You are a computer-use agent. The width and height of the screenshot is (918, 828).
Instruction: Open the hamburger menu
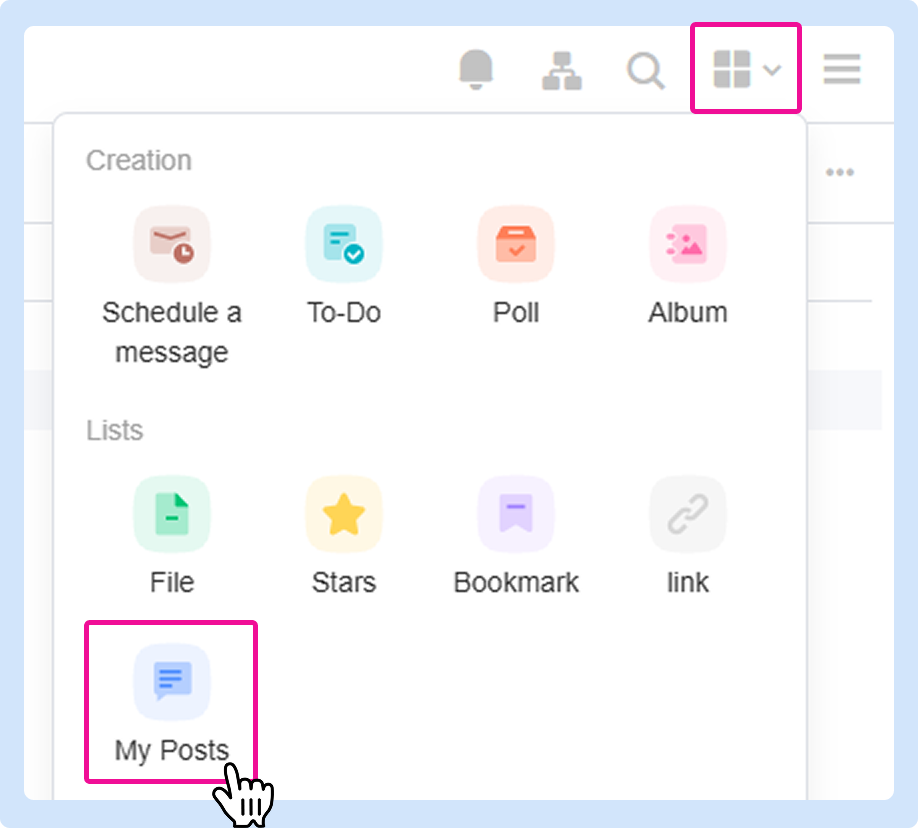842,69
